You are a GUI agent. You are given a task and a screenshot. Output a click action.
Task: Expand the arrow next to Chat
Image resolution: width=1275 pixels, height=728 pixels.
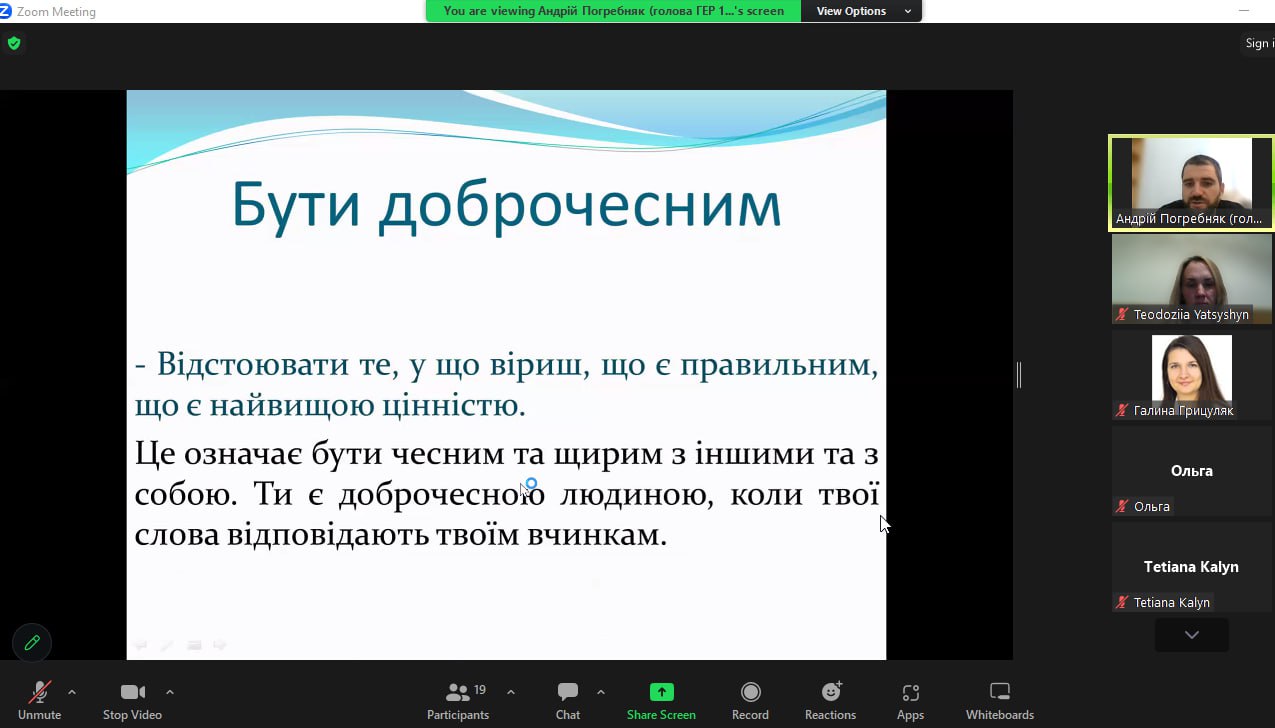[x=600, y=692]
